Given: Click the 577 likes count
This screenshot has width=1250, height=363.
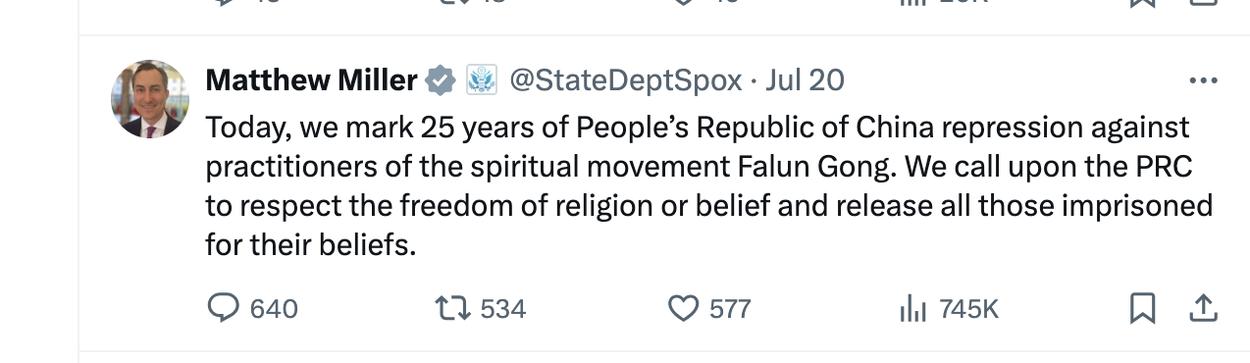Looking at the screenshot, I should (730, 309).
